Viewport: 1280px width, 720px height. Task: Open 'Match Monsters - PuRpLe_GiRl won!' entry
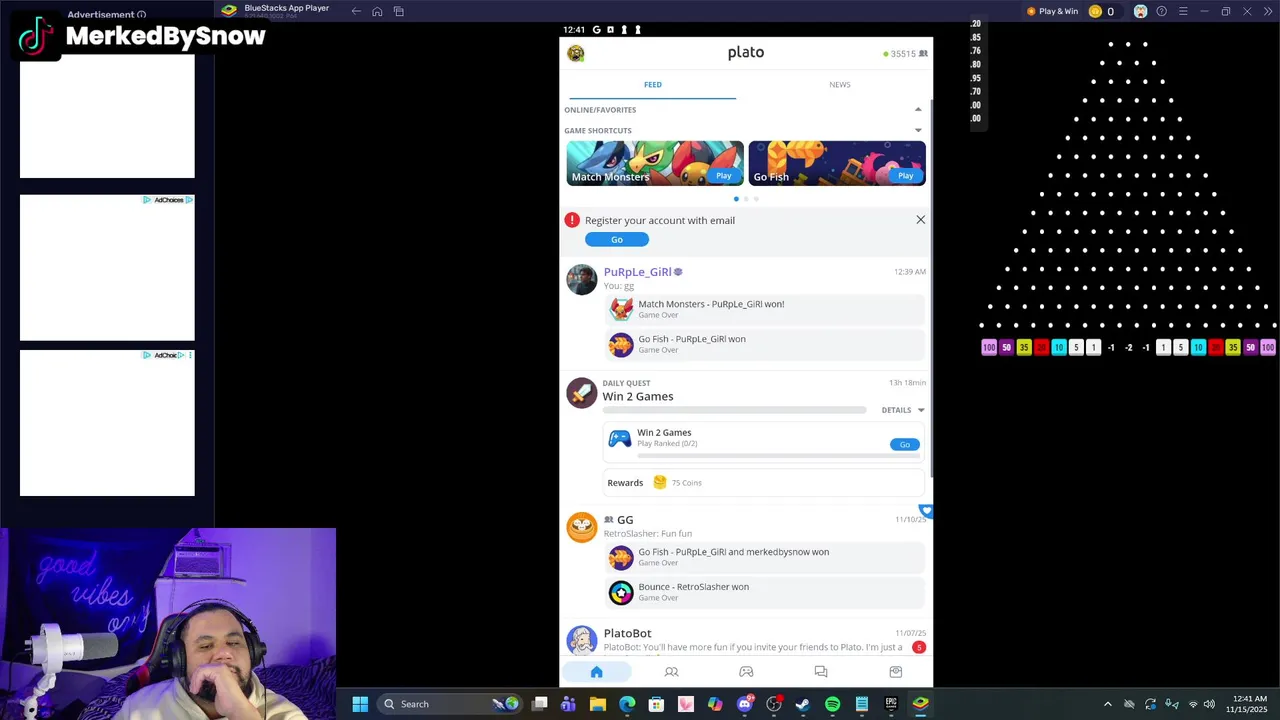(765, 309)
